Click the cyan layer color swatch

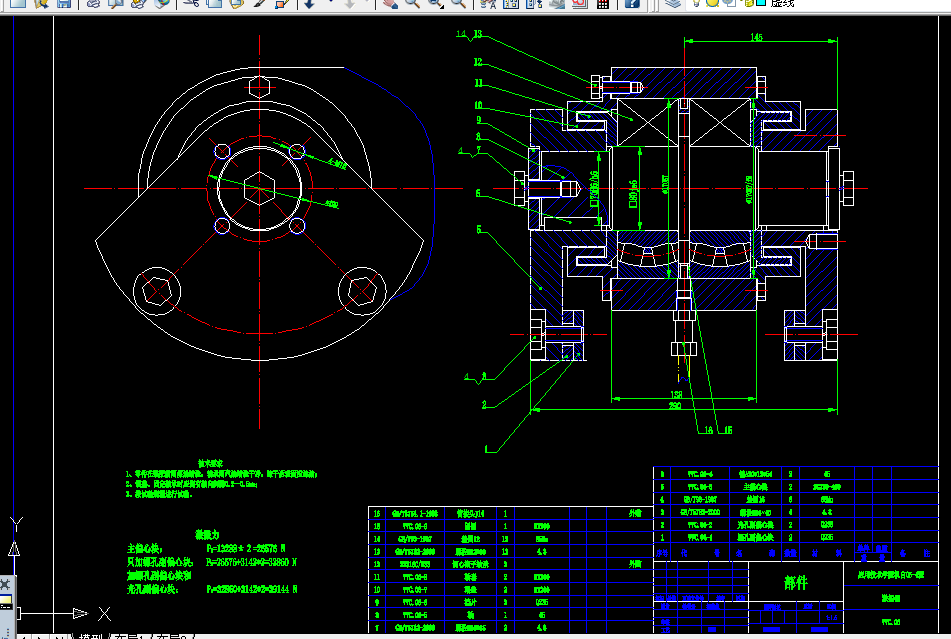click(761, 3)
